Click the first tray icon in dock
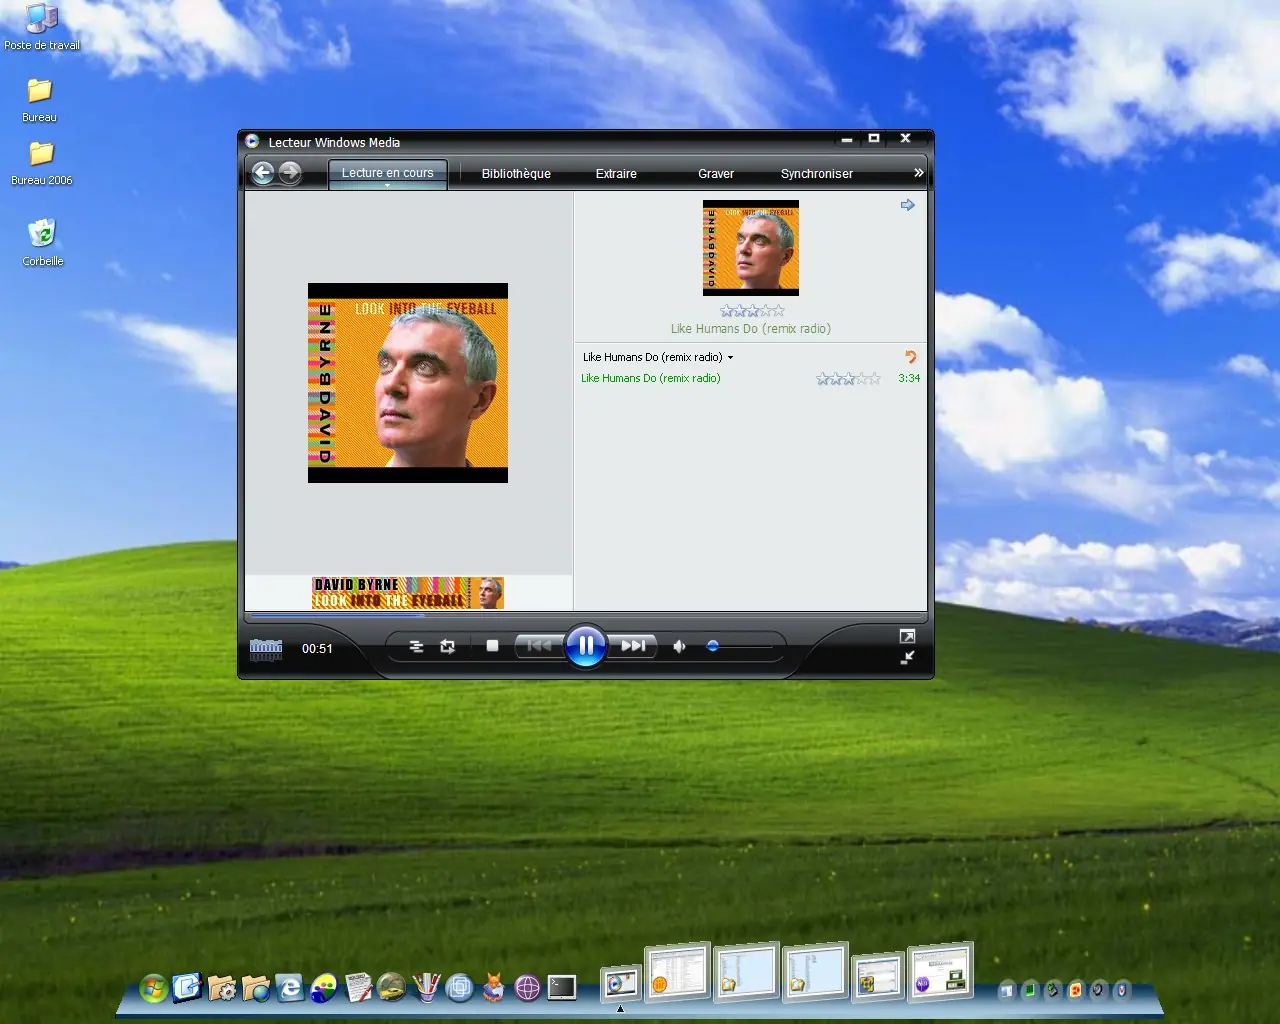Viewport: 1280px width, 1024px height. 1007,991
